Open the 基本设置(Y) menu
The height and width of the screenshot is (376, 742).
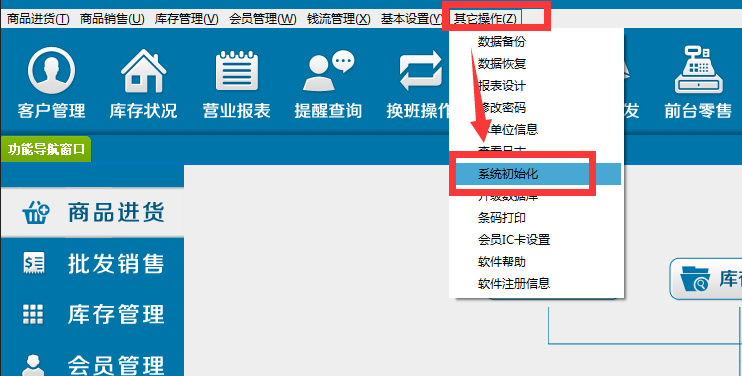(x=411, y=19)
